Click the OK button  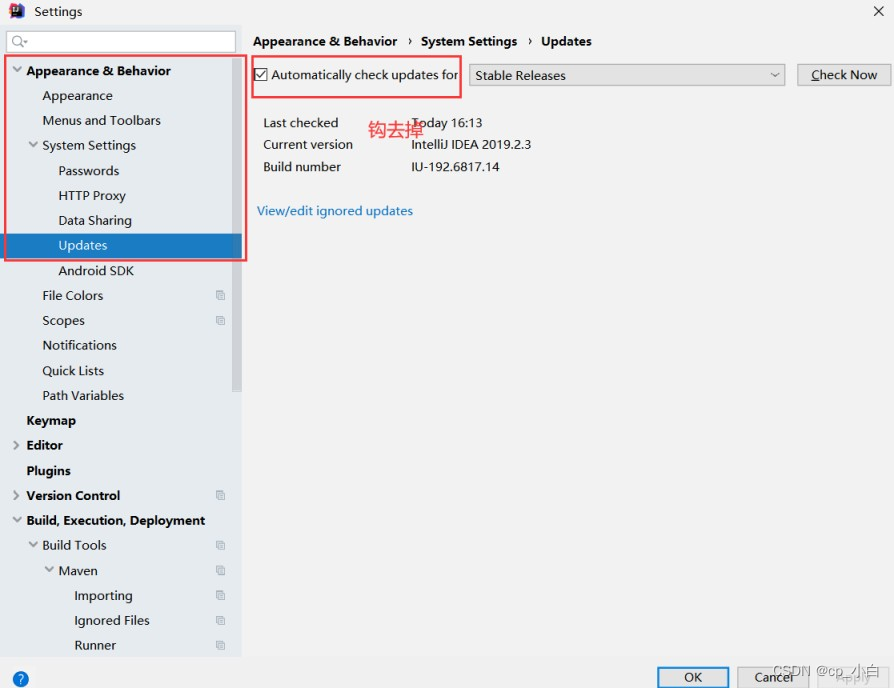coord(693,677)
